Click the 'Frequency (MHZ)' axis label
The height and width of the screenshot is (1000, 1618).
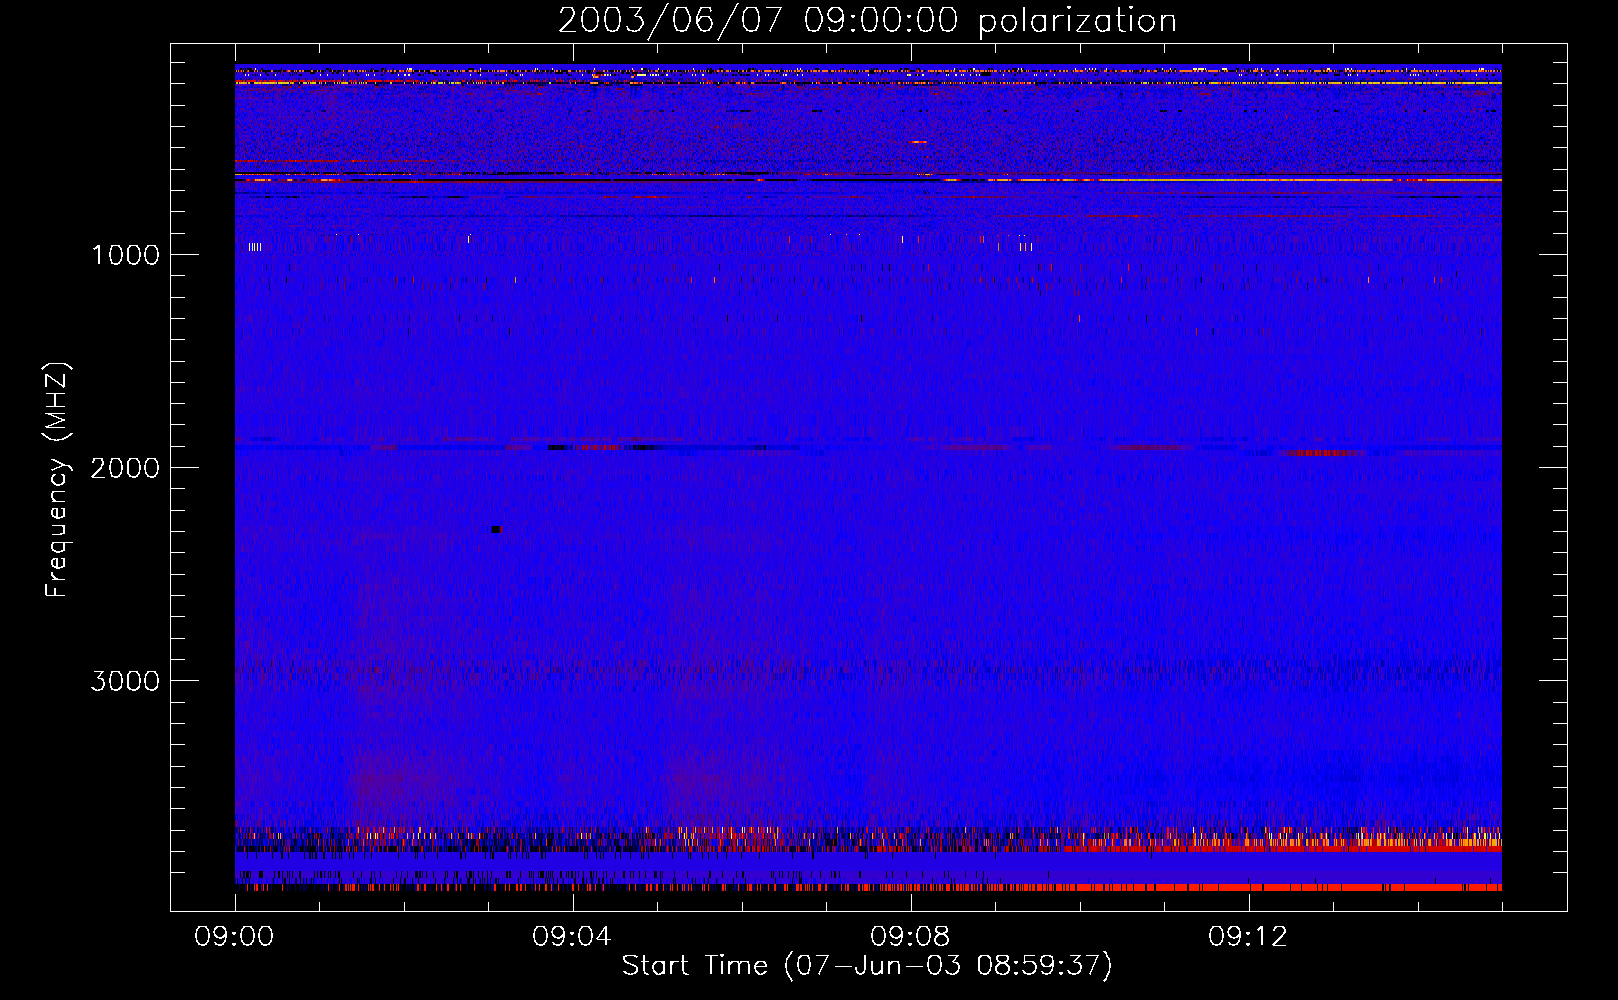click(x=57, y=480)
